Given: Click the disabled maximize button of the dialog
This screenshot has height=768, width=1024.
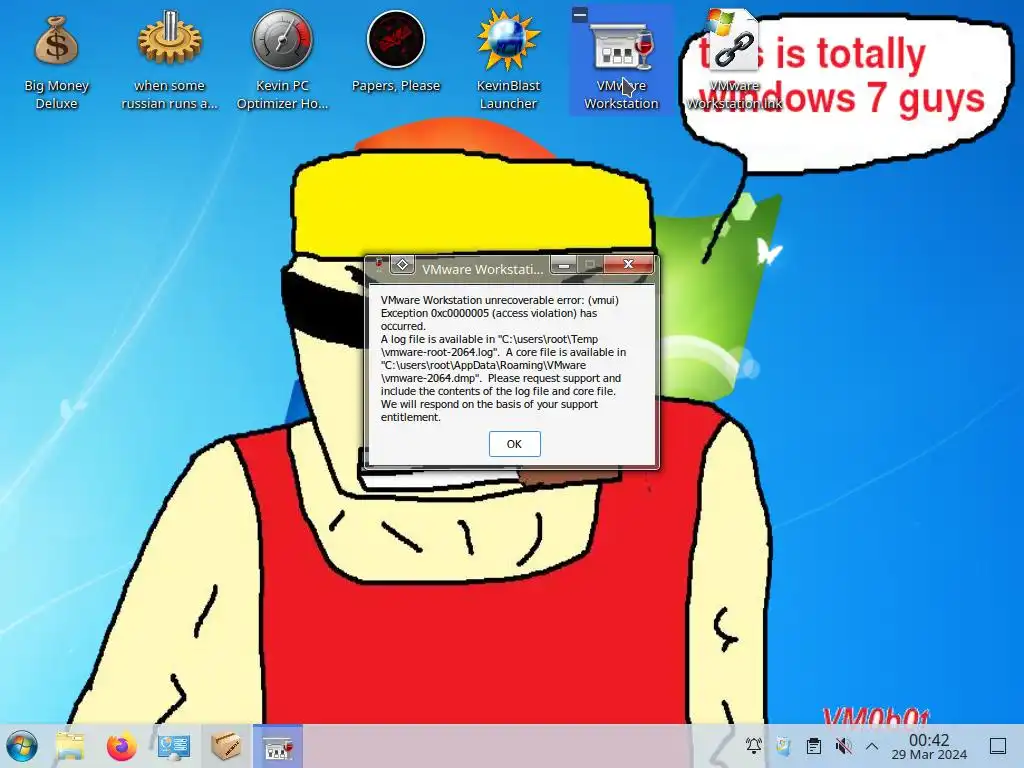Looking at the screenshot, I should click(x=590, y=264).
